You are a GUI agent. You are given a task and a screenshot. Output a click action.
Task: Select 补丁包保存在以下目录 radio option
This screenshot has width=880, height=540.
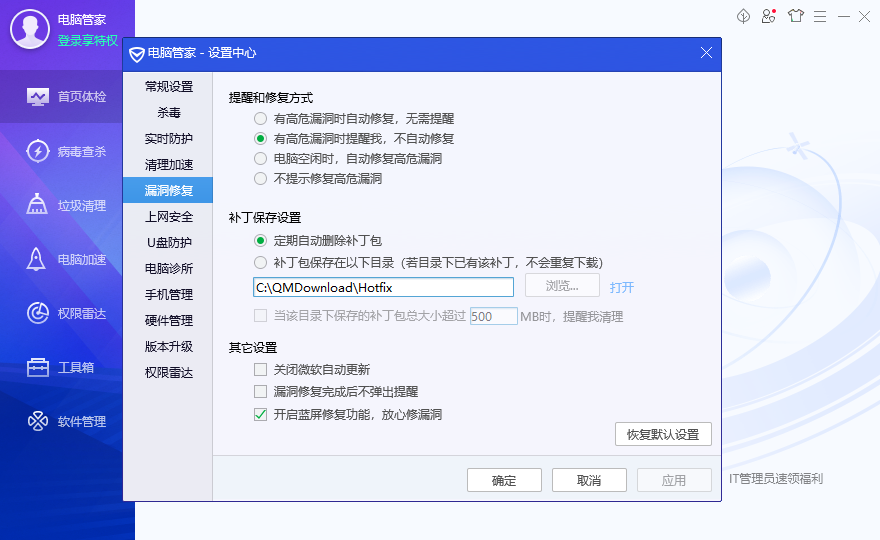click(260, 262)
